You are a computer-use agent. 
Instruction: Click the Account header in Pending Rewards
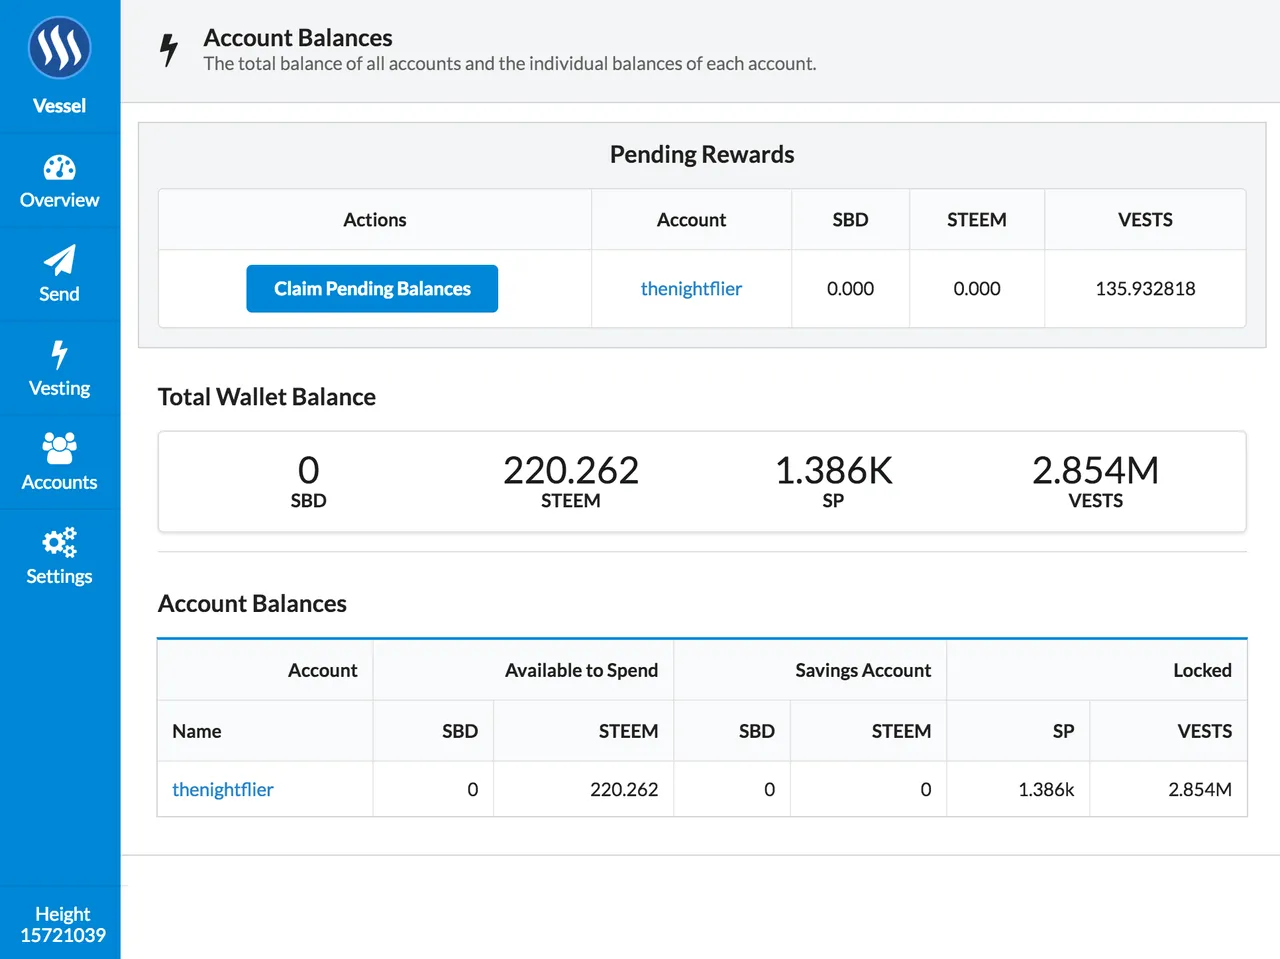[x=691, y=220]
